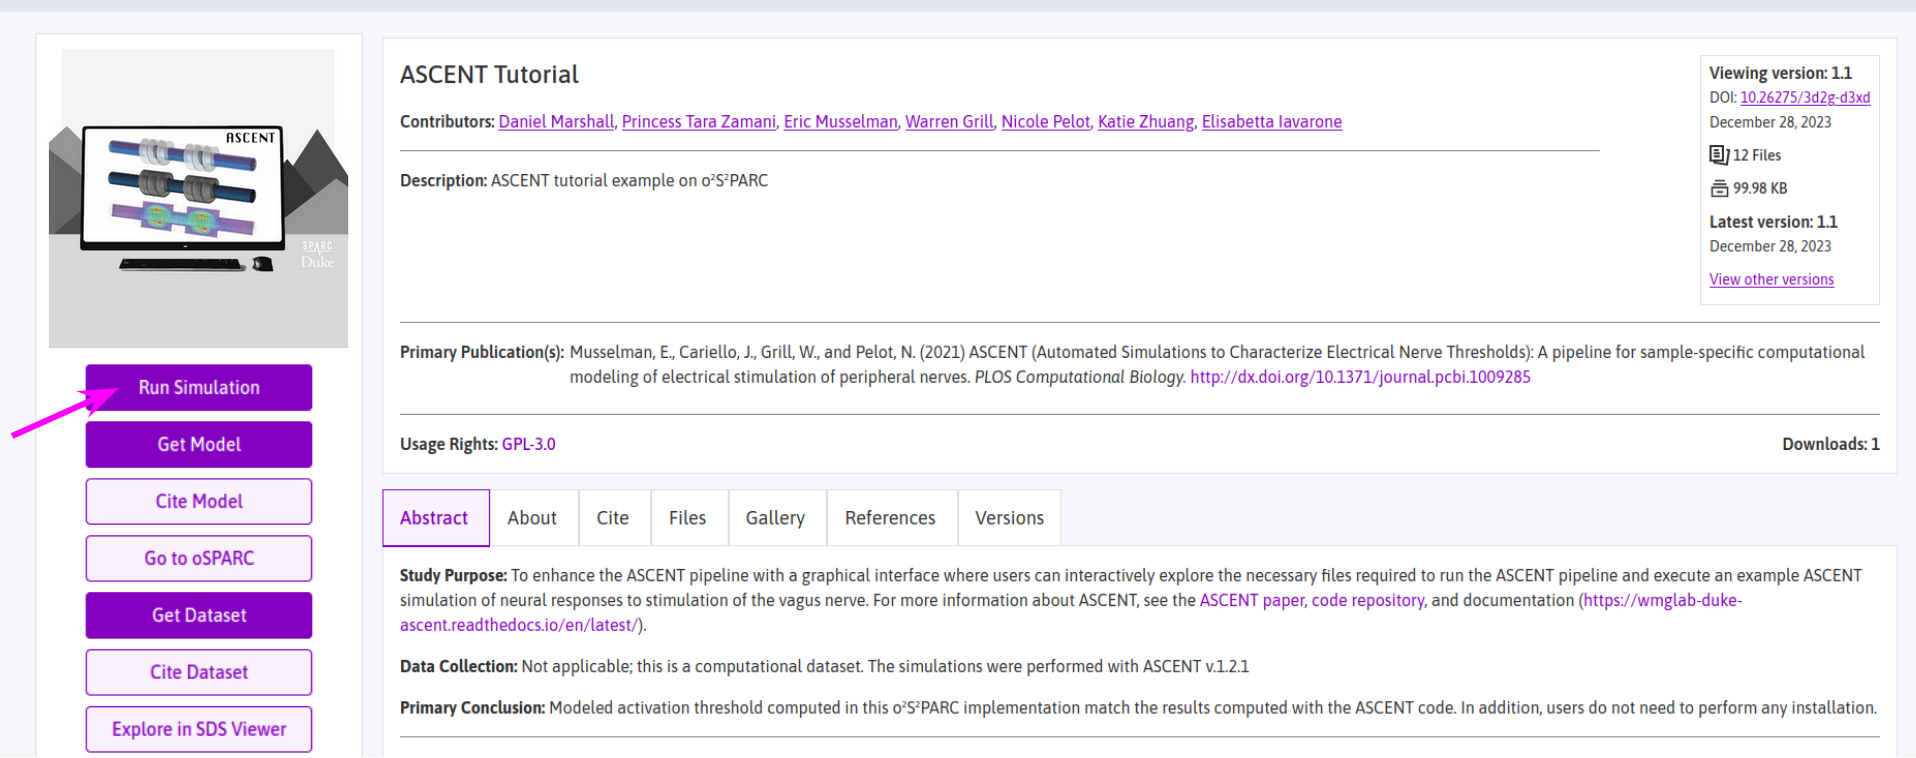Open contributor Daniel Marshall link
The image size is (1916, 758).
click(x=556, y=122)
